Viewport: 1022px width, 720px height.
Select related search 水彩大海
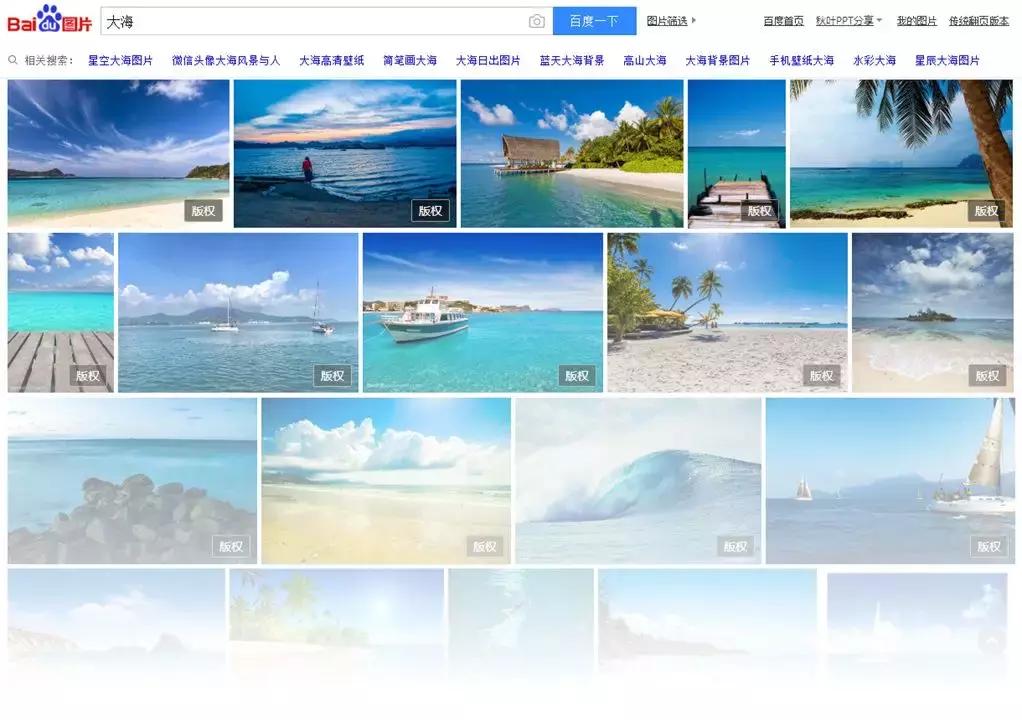[x=874, y=60]
